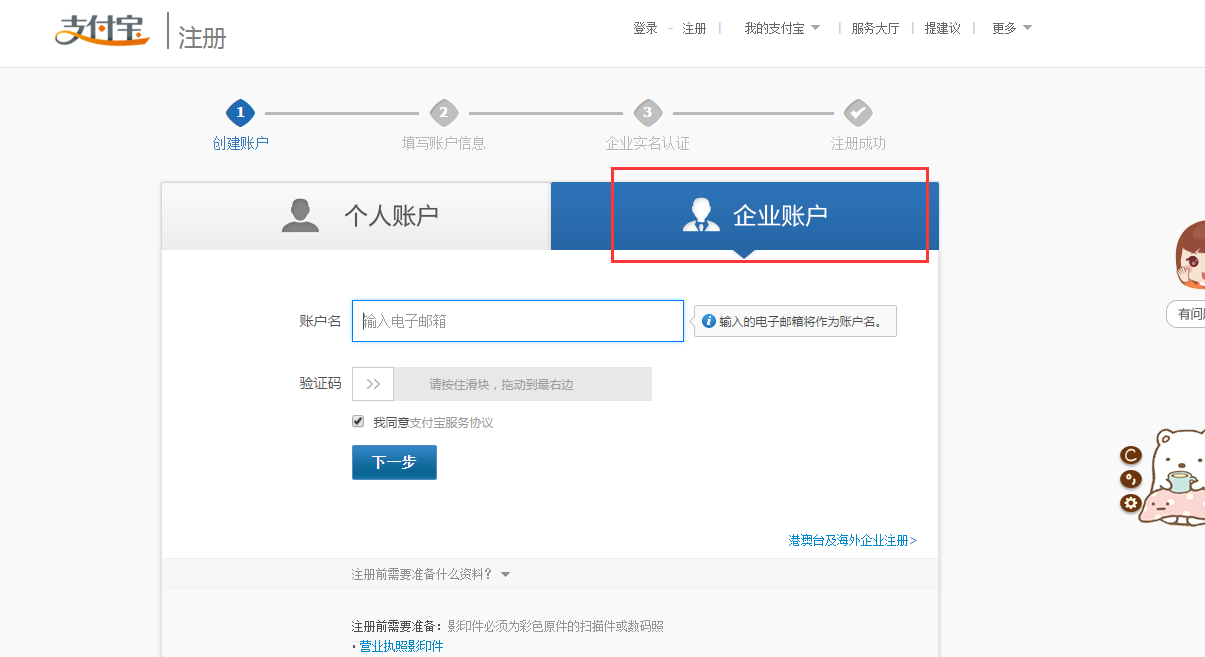
Task: Open 营业执照影印件 link
Action: pyautogui.click(x=401, y=646)
